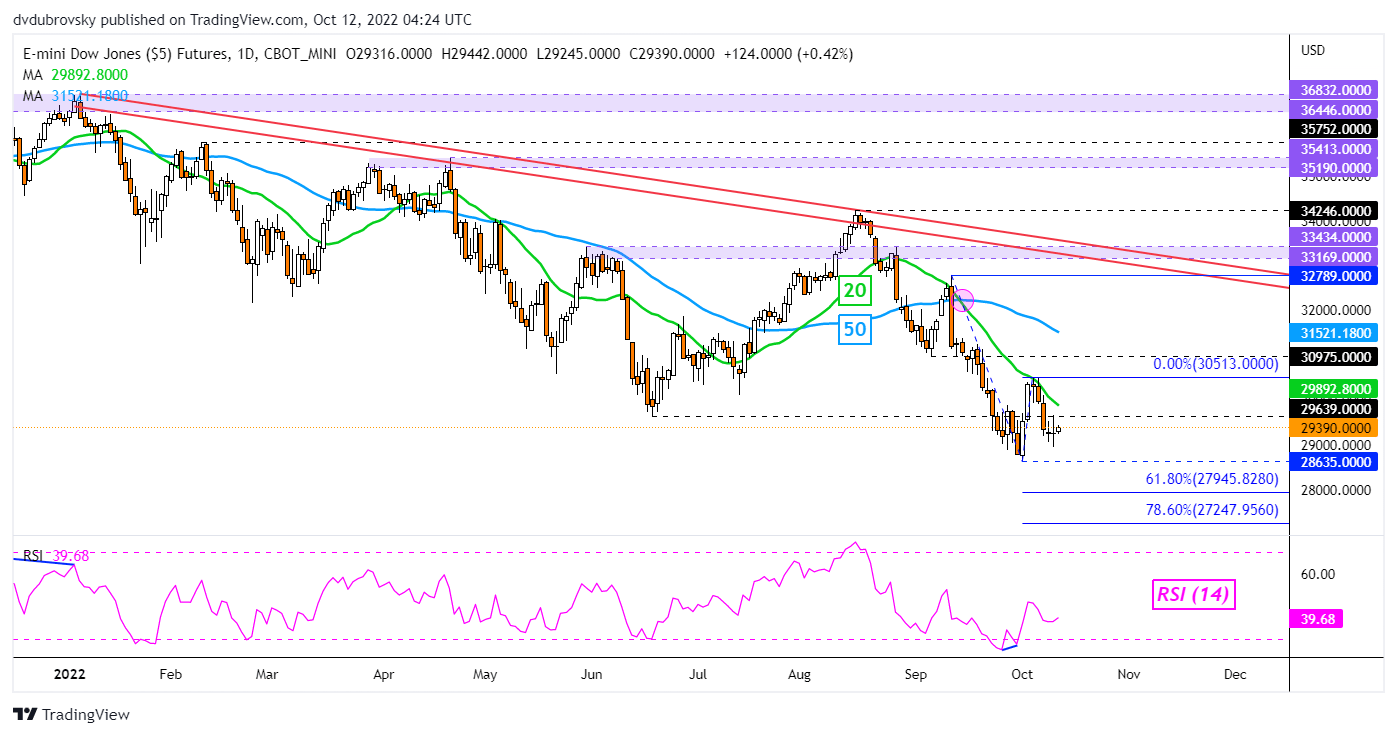Image resolution: width=1397 pixels, height=736 pixels.
Task: Click the TradingView logo at bottom left
Action: 71,715
